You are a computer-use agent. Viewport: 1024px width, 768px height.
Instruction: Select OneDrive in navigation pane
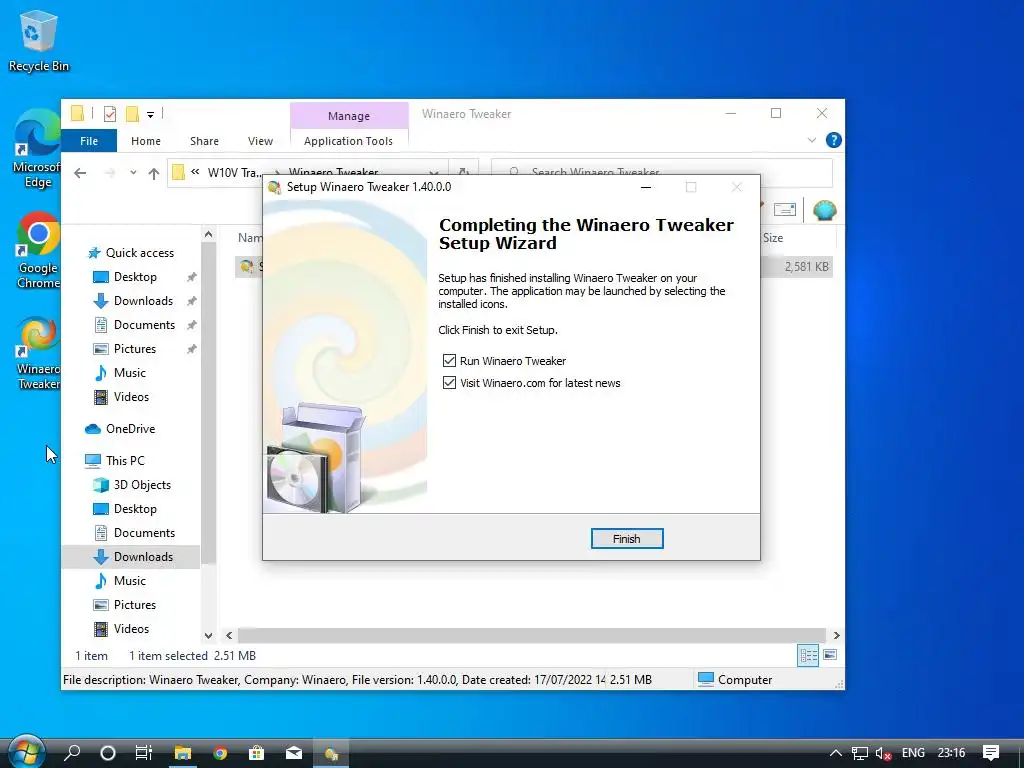coord(130,429)
